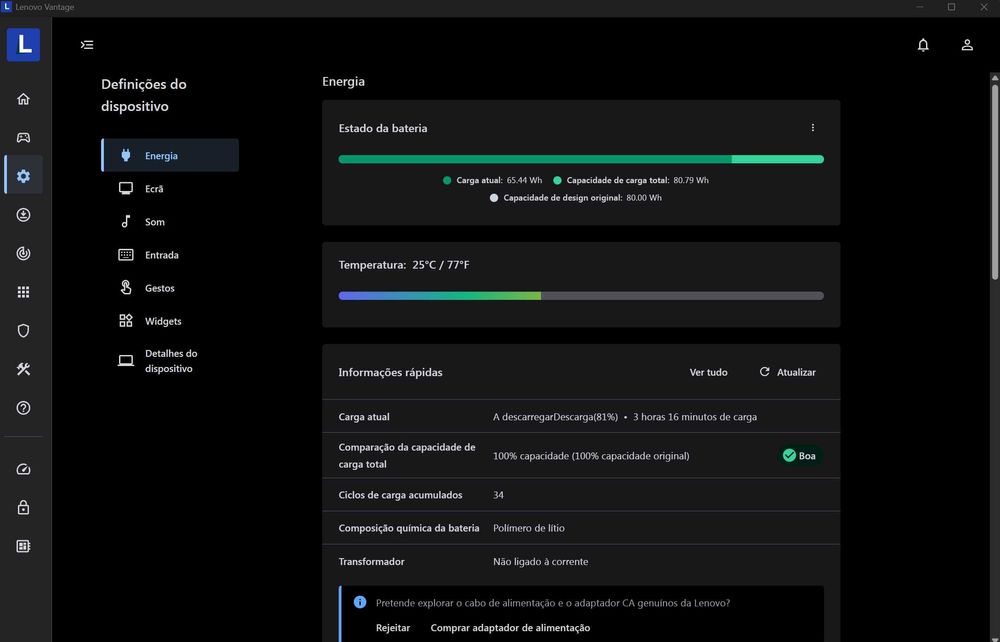Open the tools wrench sidebar icon
The height and width of the screenshot is (642, 1000).
24,369
